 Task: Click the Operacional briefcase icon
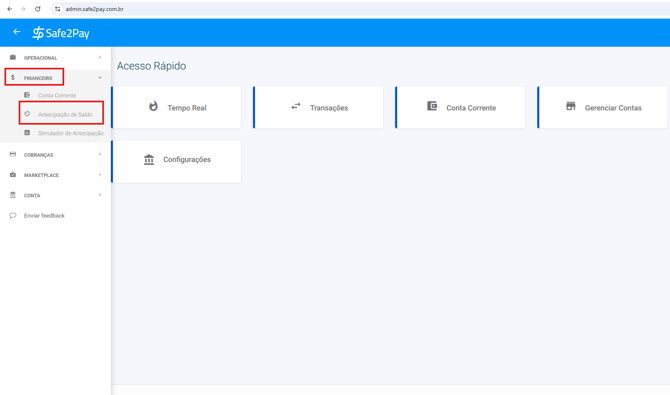[x=13, y=57]
